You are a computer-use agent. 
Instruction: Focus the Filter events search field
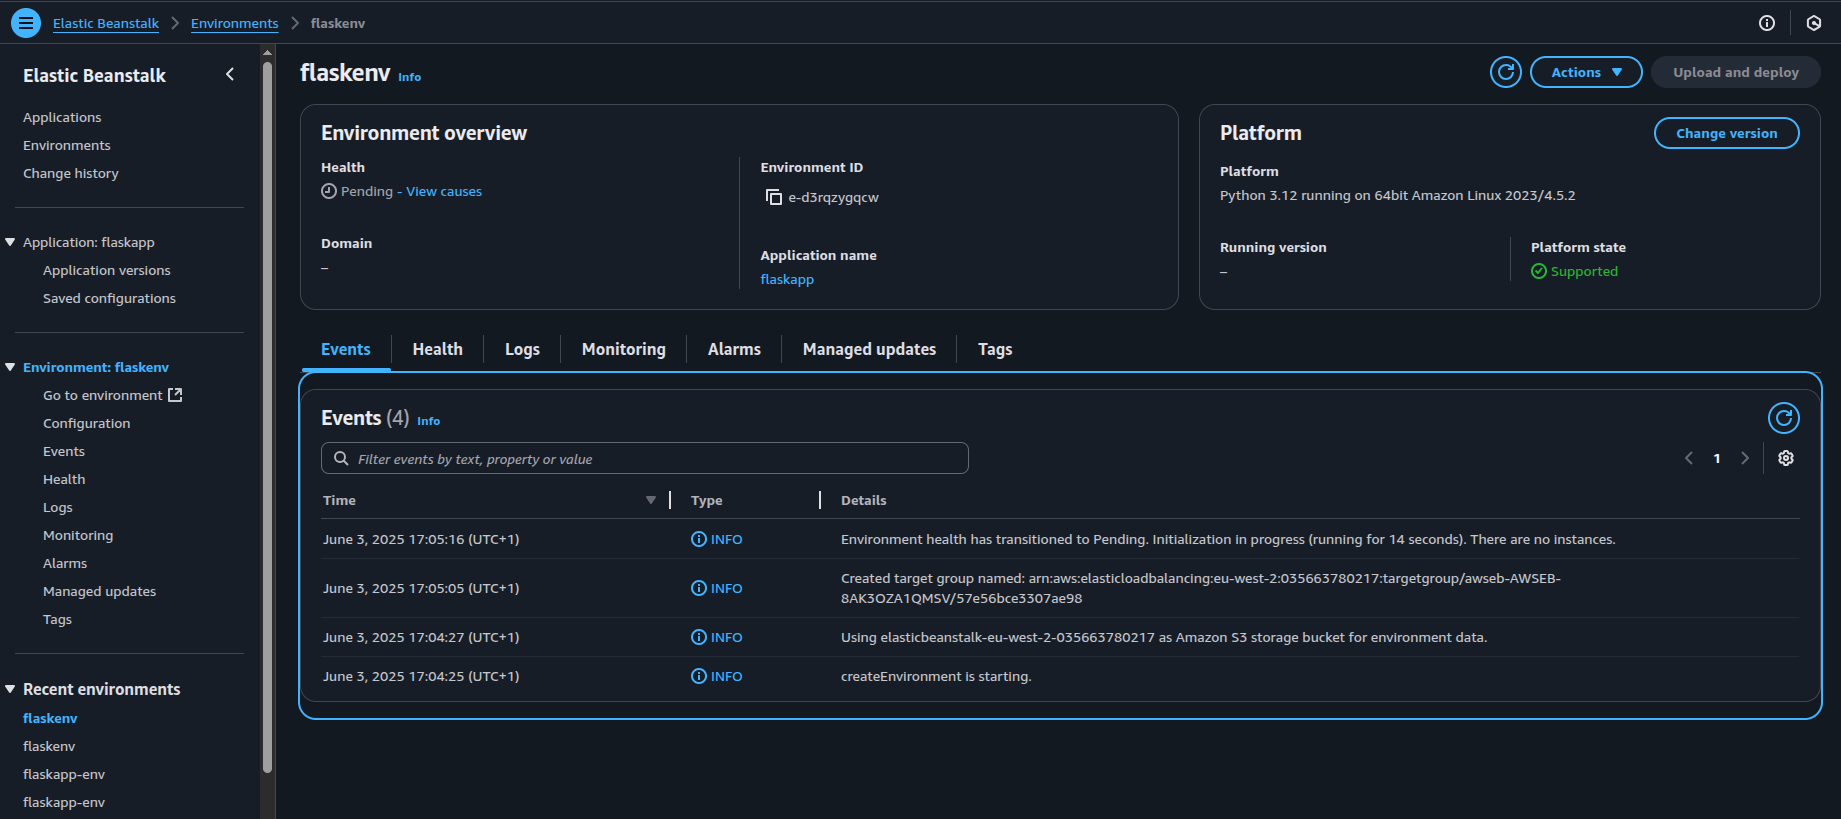click(645, 458)
